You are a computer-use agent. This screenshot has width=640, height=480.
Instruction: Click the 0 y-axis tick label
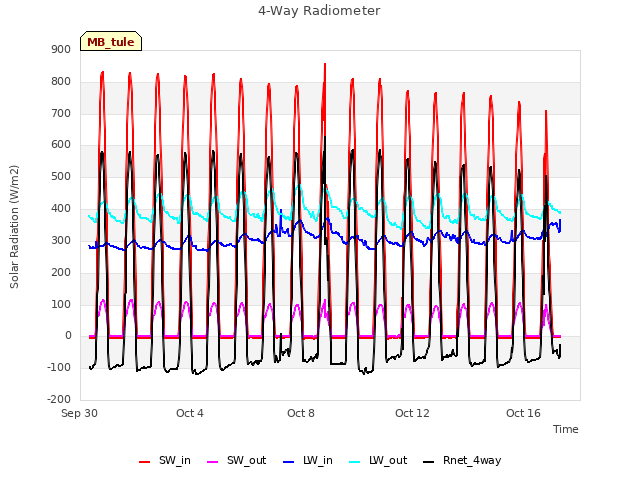point(68,336)
